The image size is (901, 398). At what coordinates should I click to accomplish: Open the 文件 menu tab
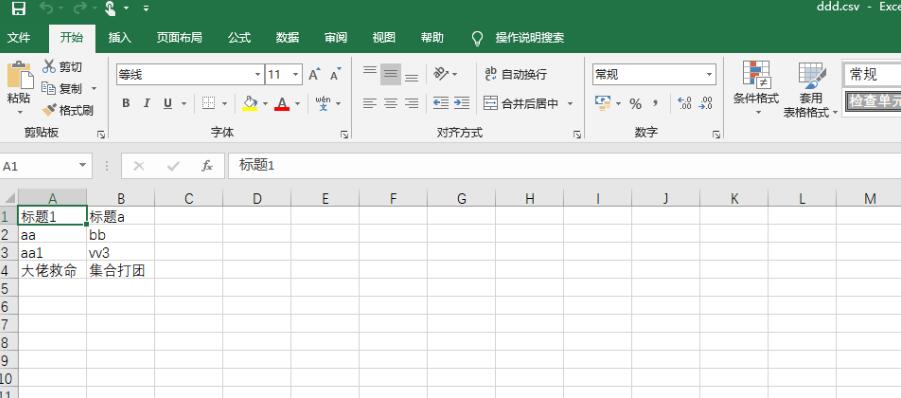pos(19,38)
